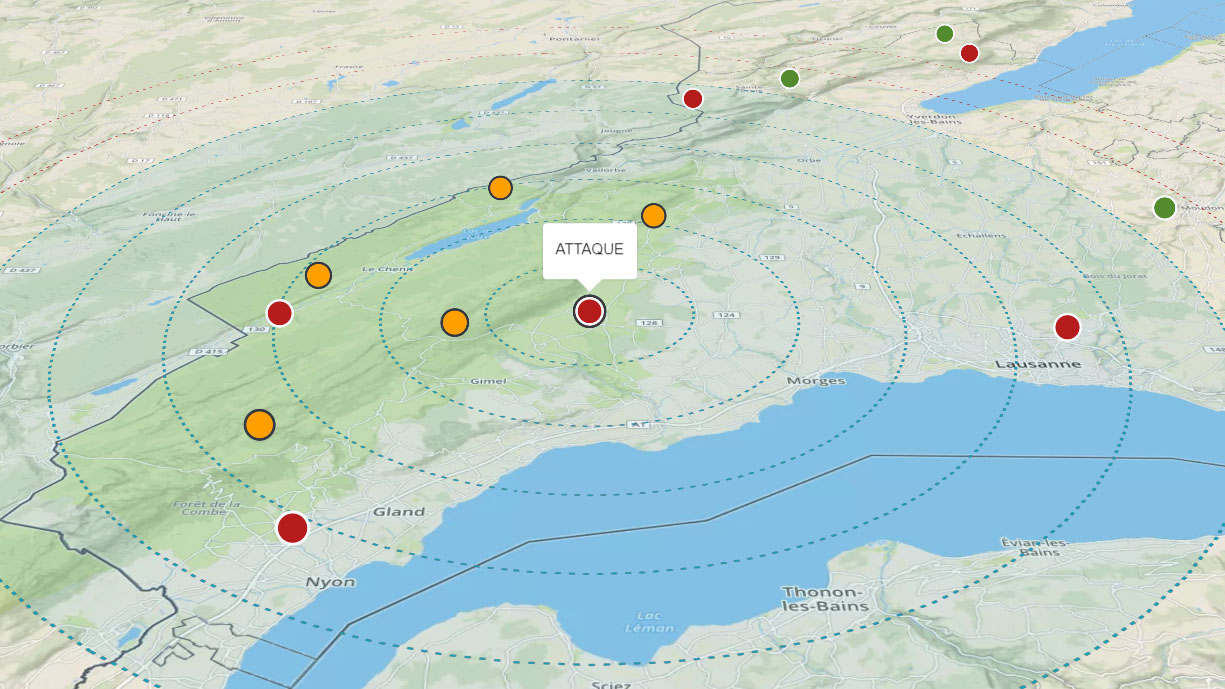Click the red marker north of Yverdon-les-Bains

[969, 53]
